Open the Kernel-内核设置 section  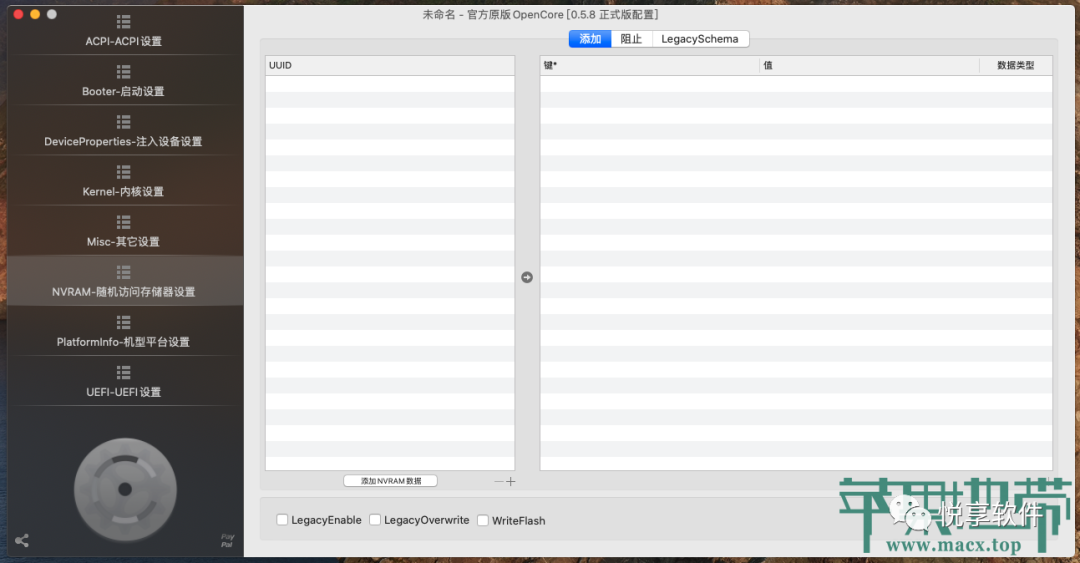pyautogui.click(x=124, y=182)
